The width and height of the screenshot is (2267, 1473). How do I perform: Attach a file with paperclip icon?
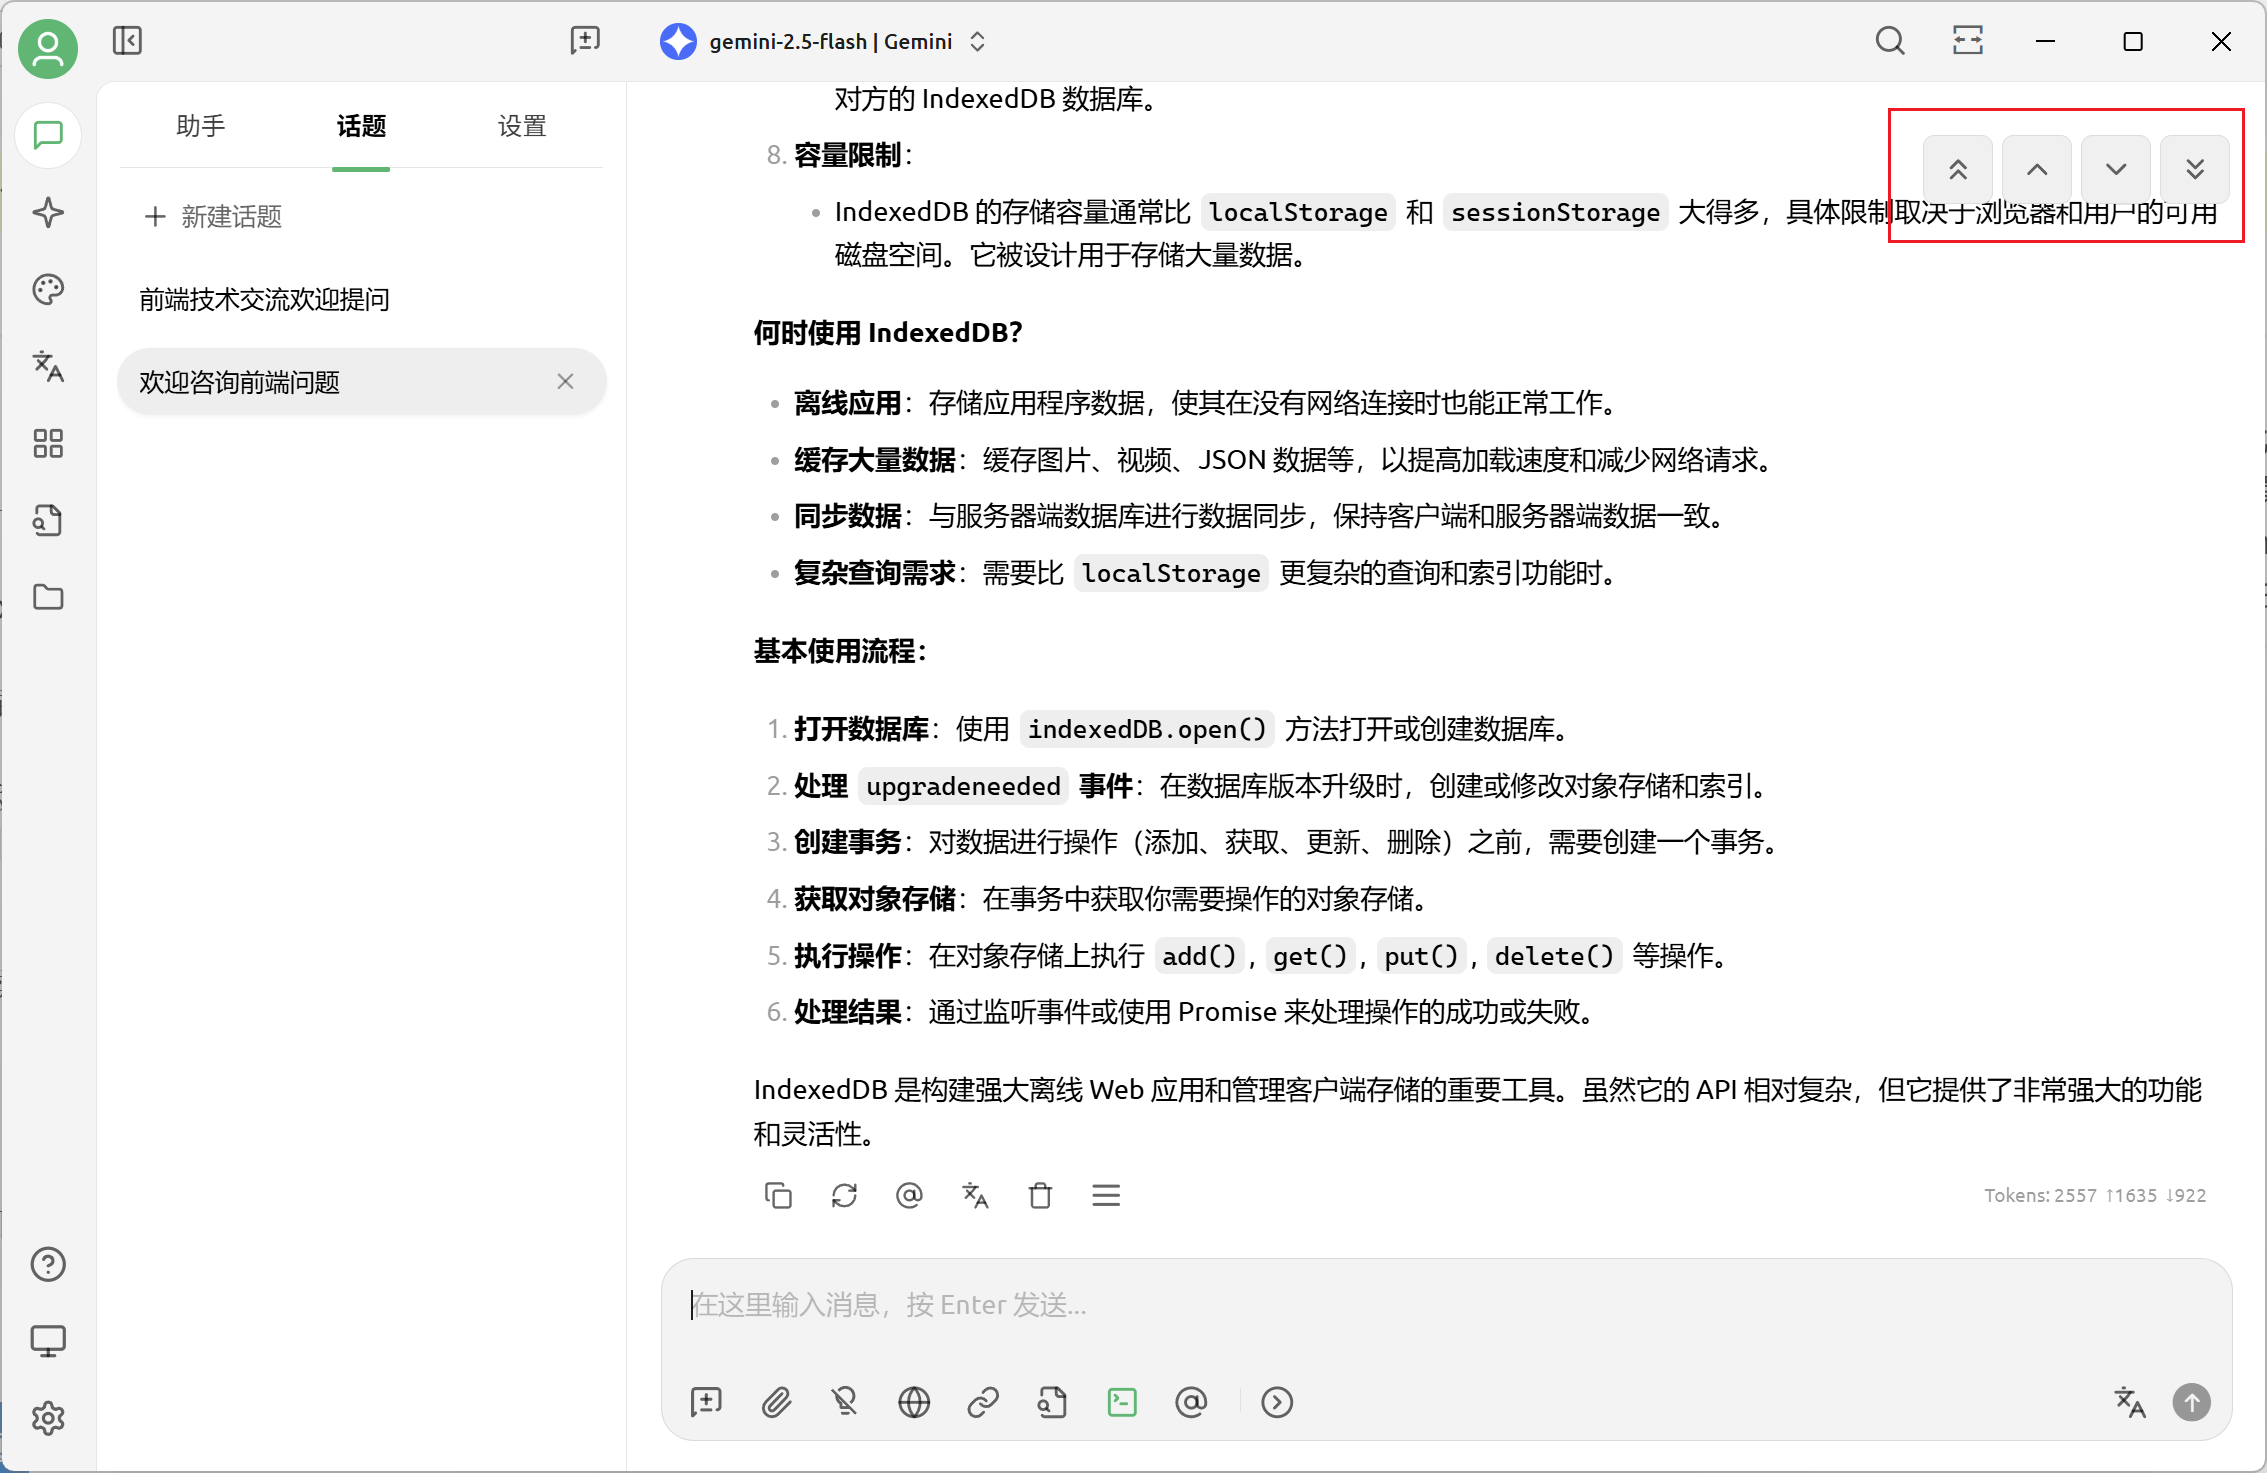[x=776, y=1402]
